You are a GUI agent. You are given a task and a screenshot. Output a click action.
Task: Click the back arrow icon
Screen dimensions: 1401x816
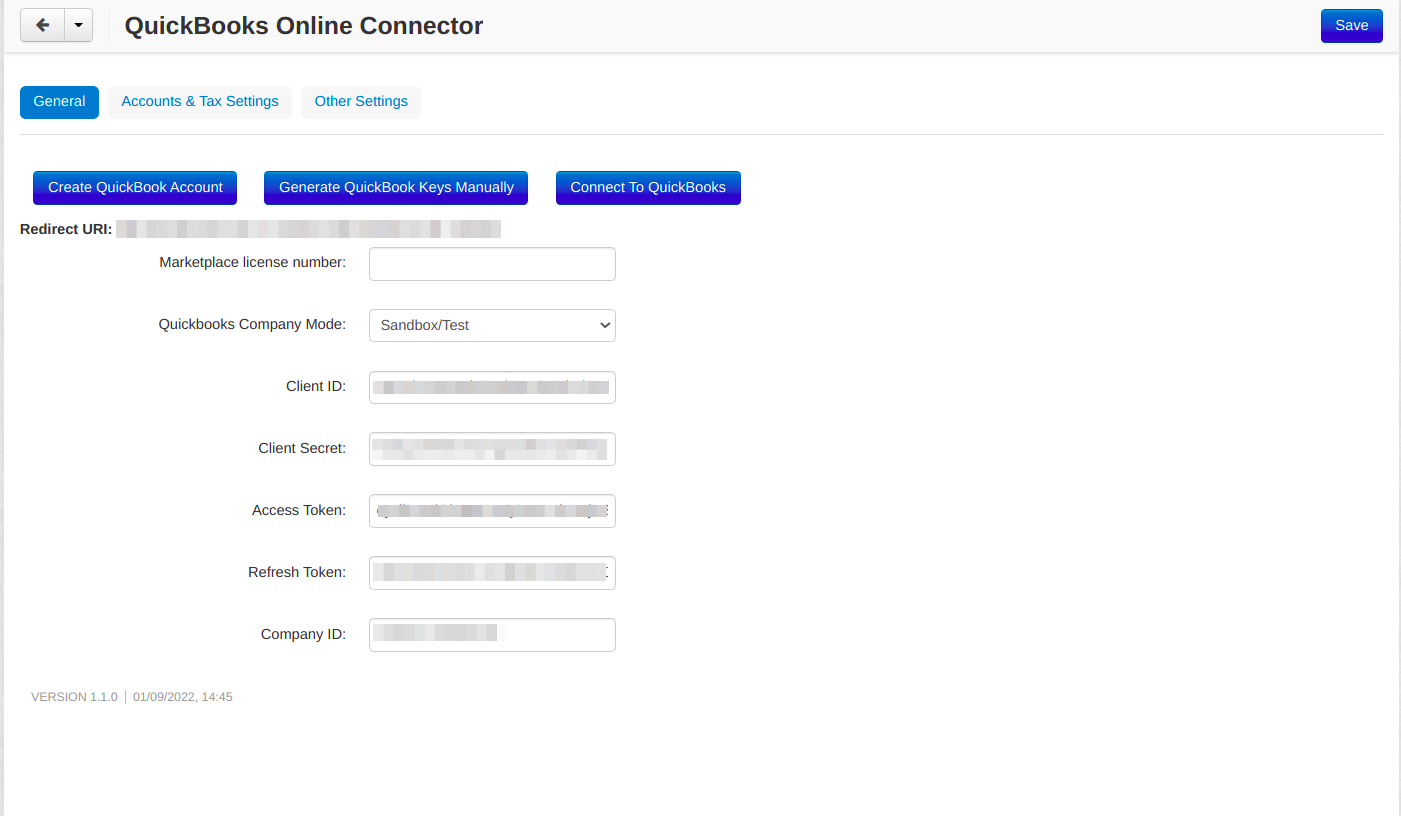point(42,26)
